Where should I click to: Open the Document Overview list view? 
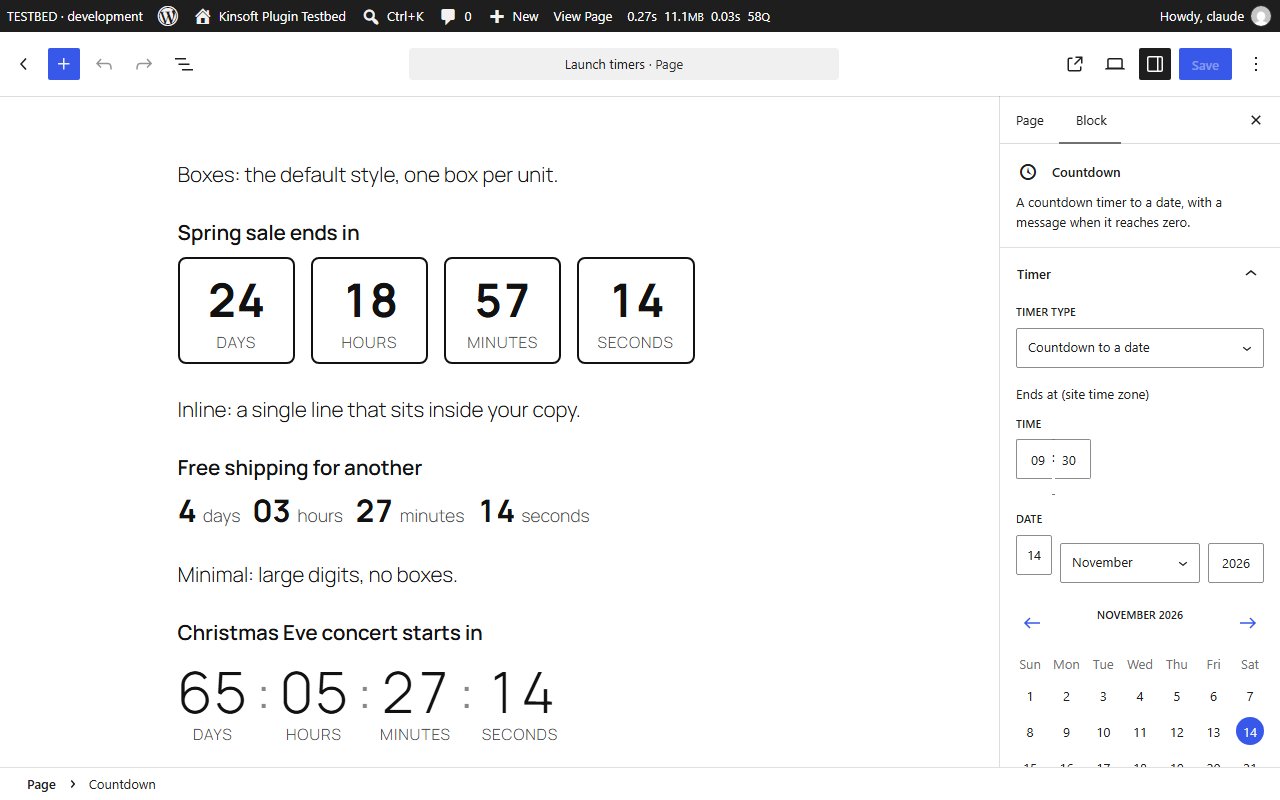pos(184,64)
